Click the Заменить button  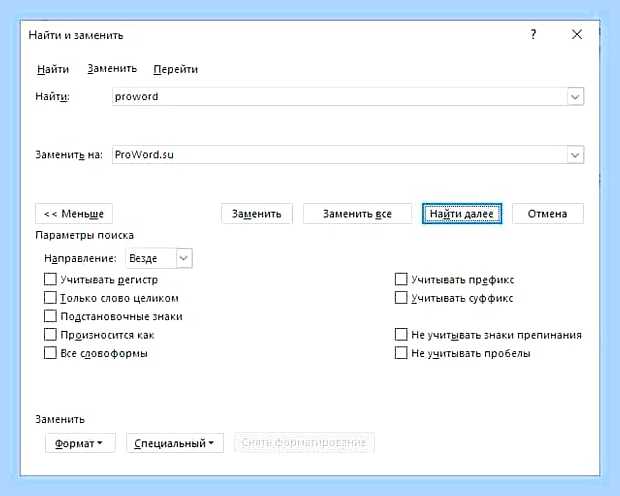point(257,214)
